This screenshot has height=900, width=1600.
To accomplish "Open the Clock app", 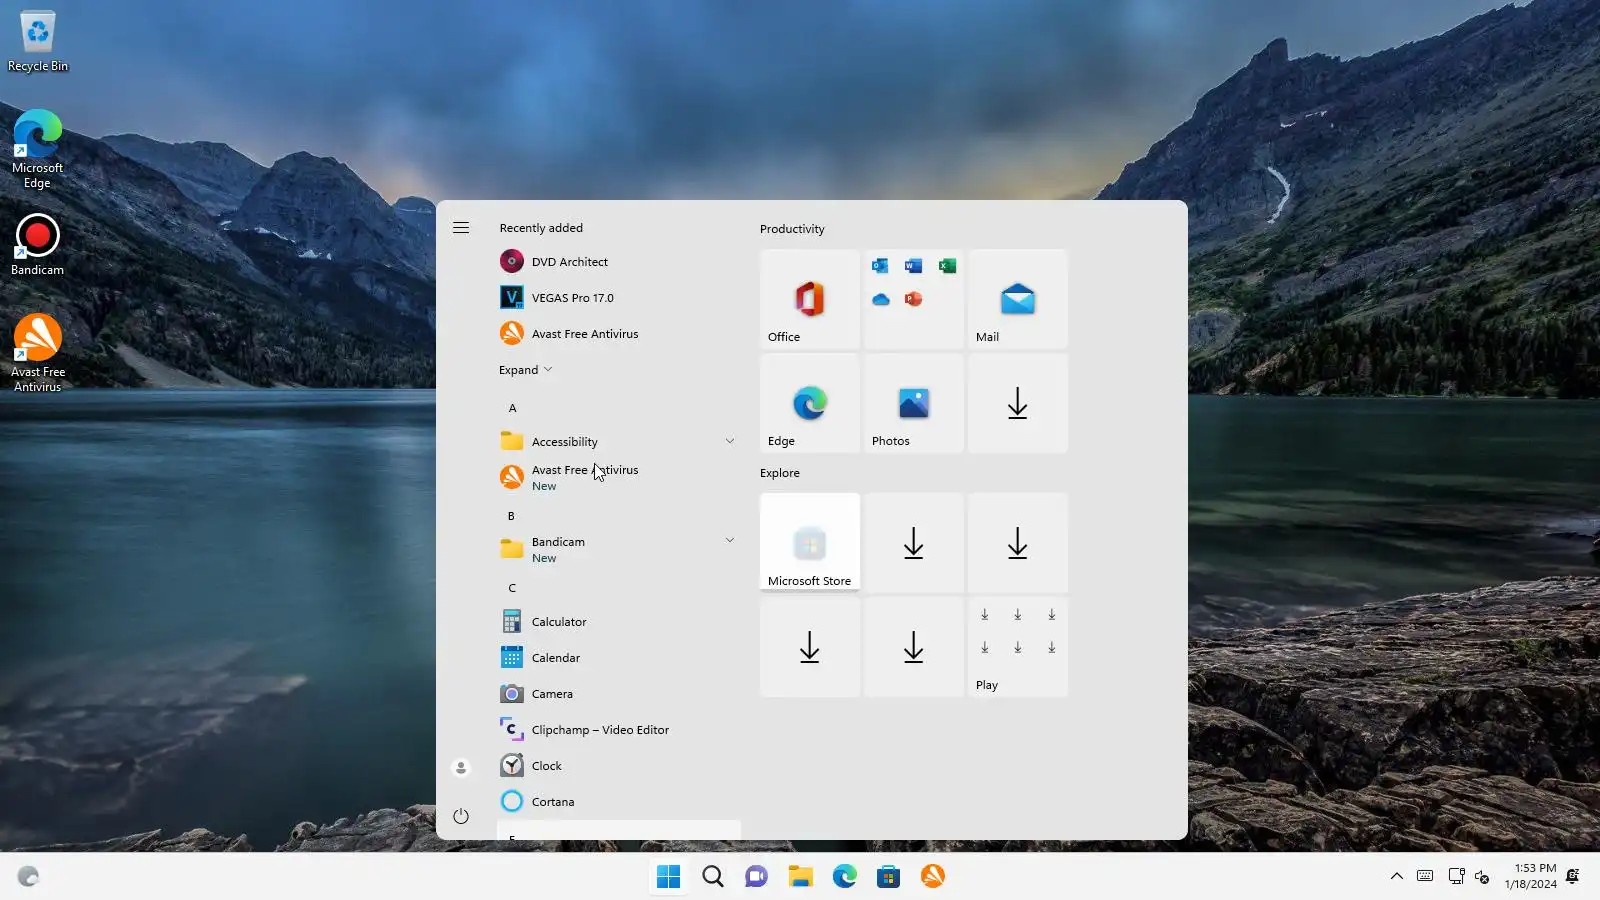I will click(619, 766).
